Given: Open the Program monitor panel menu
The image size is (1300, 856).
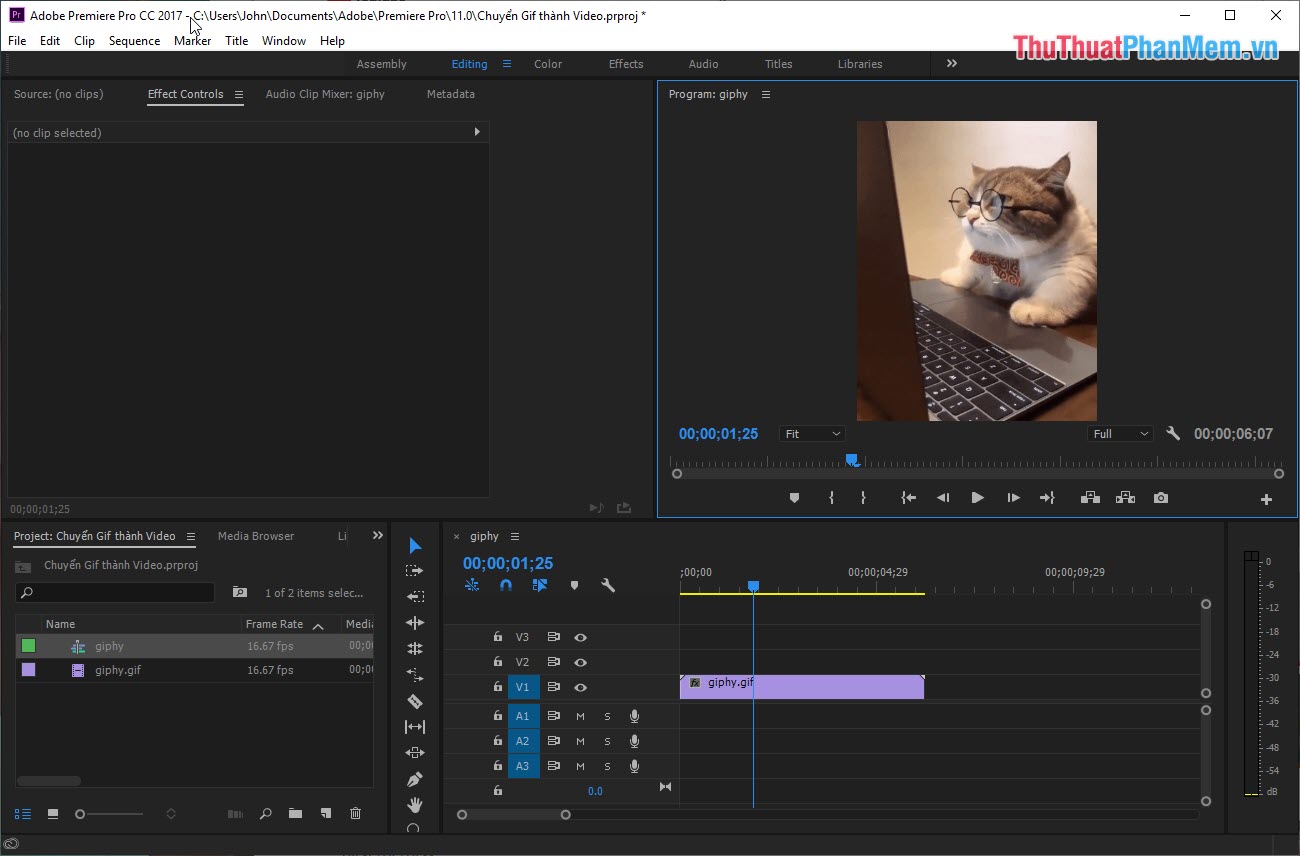Looking at the screenshot, I should point(765,93).
